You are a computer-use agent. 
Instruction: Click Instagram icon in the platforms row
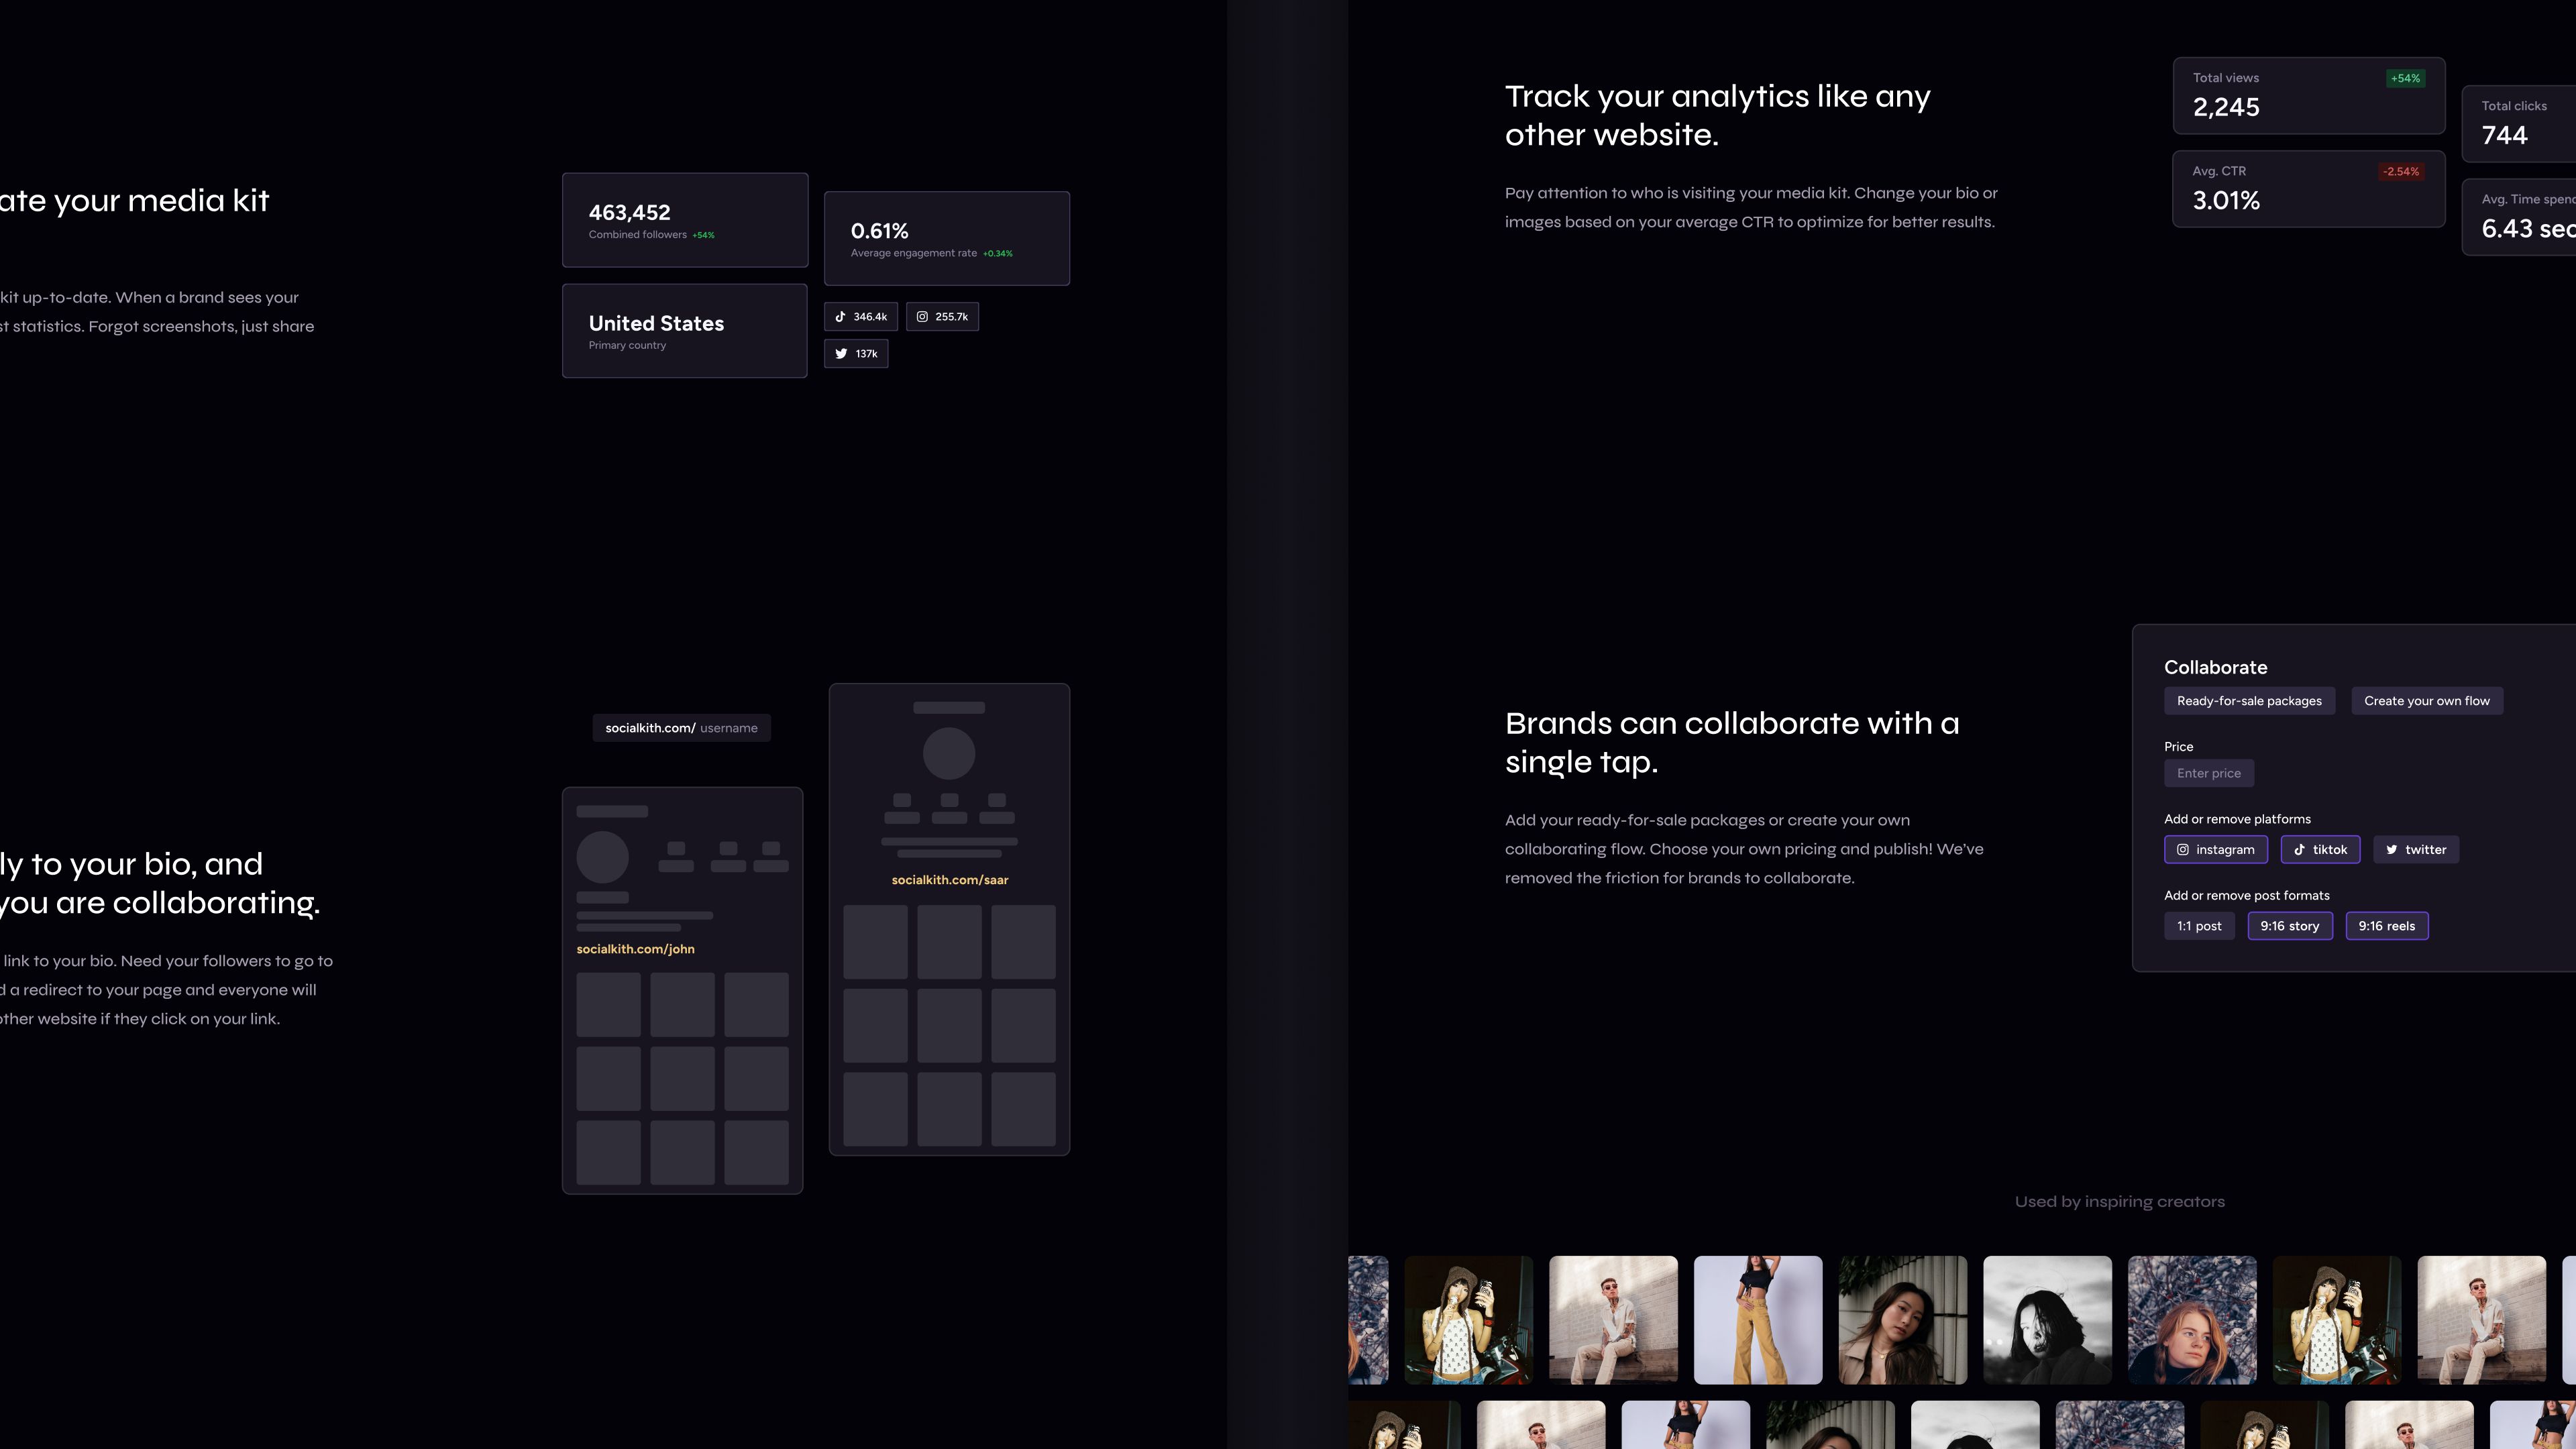point(2183,850)
